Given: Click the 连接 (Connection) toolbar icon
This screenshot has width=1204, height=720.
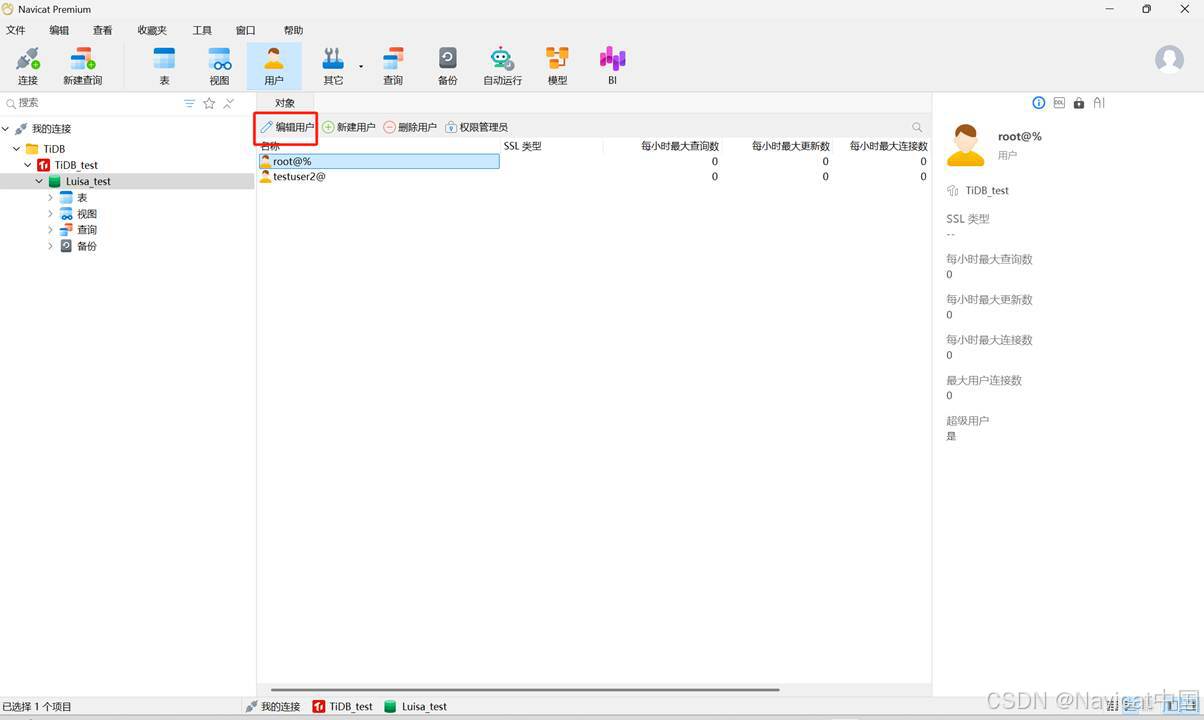Looking at the screenshot, I should 28,66.
